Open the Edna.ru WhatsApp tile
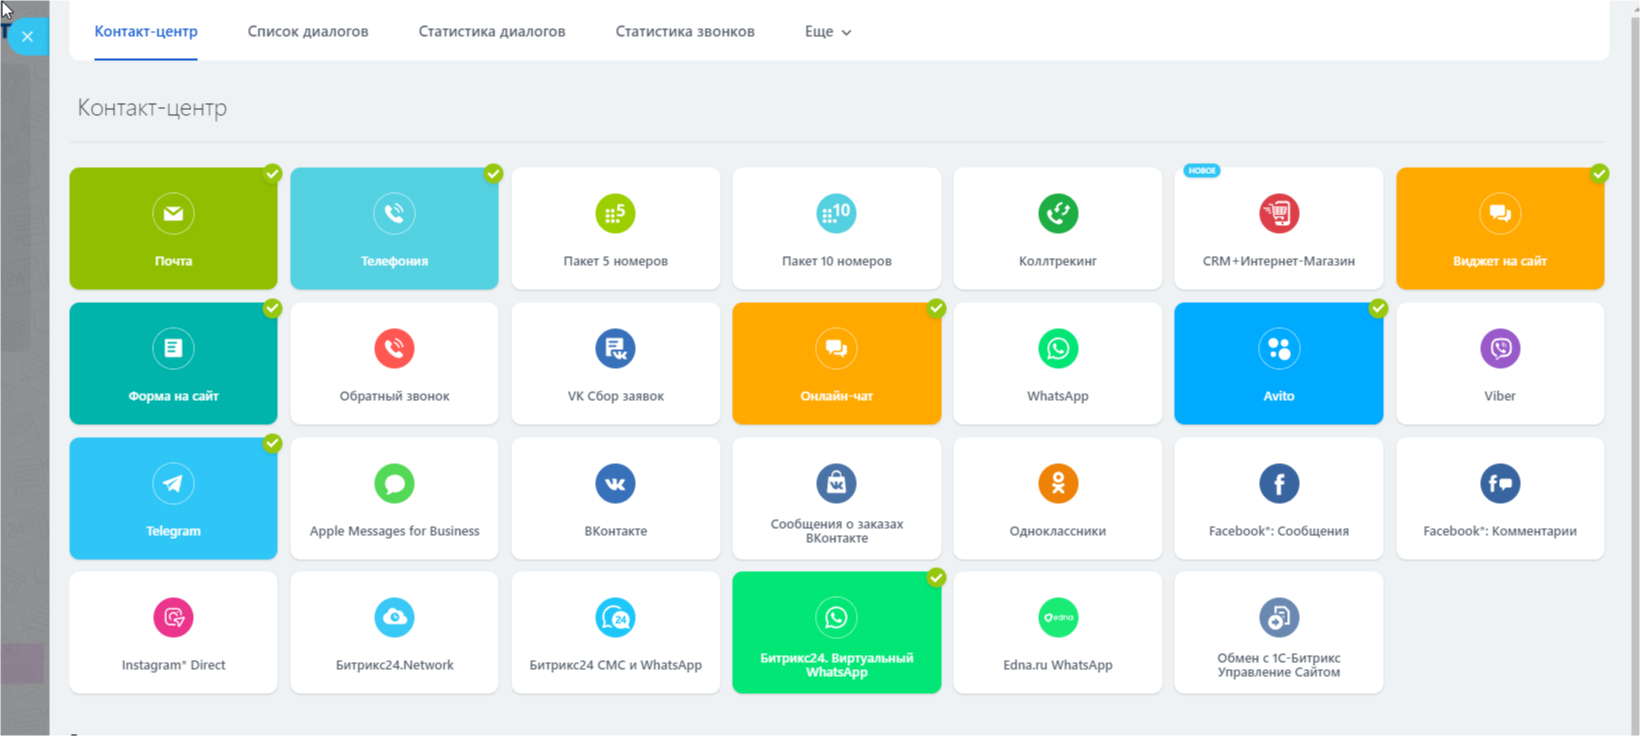The height and width of the screenshot is (736, 1640). point(1057,633)
